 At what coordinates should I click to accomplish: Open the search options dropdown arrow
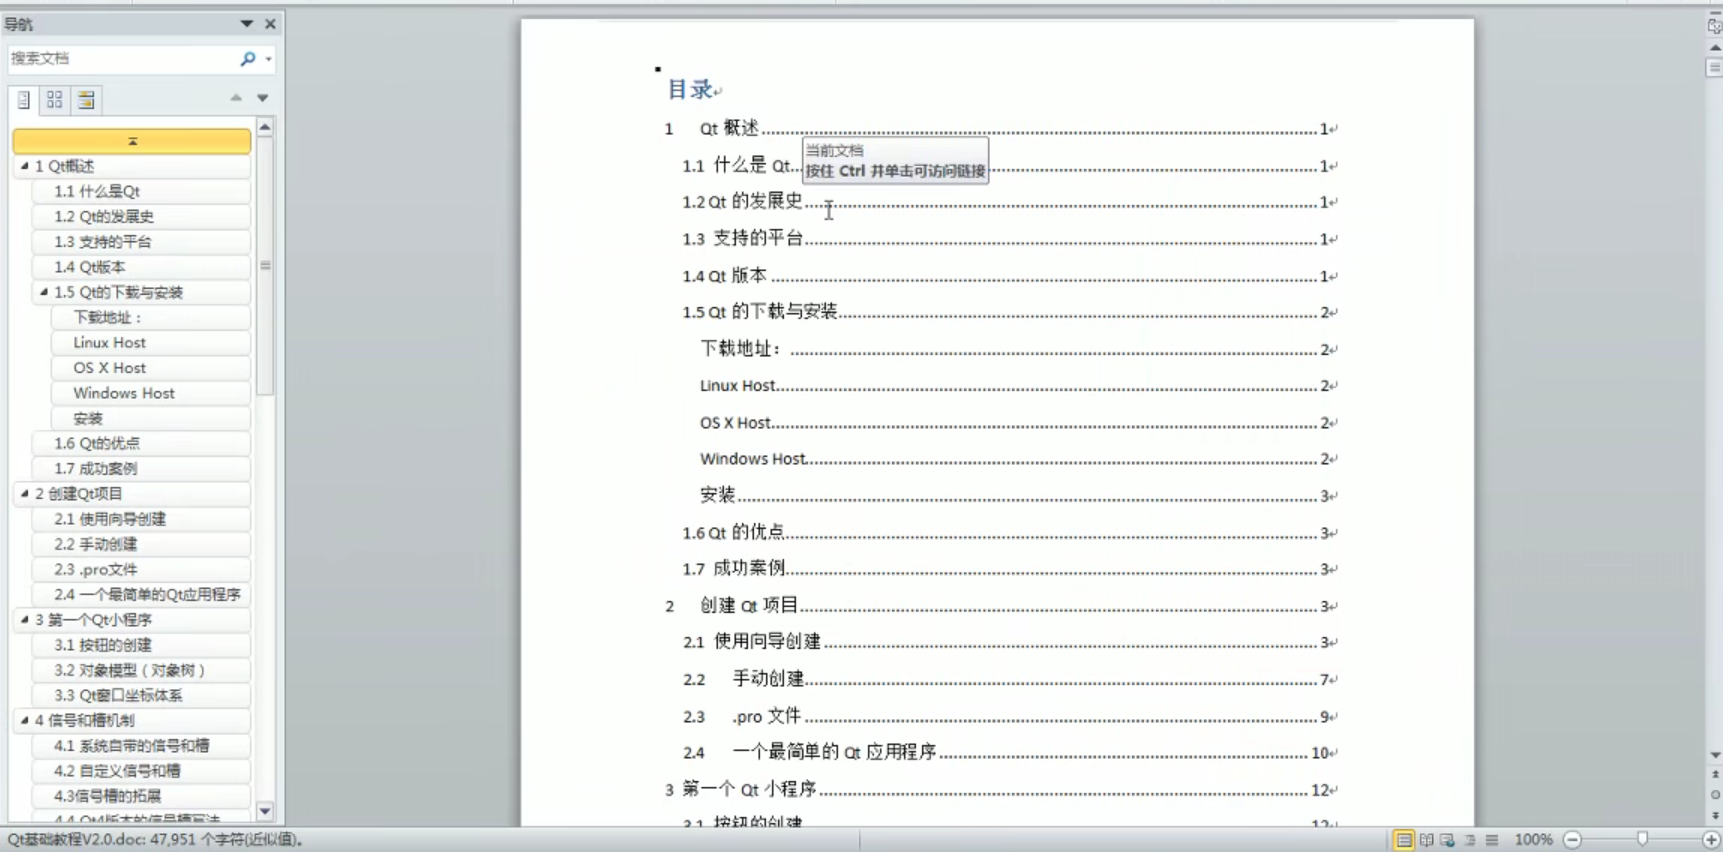(x=268, y=59)
